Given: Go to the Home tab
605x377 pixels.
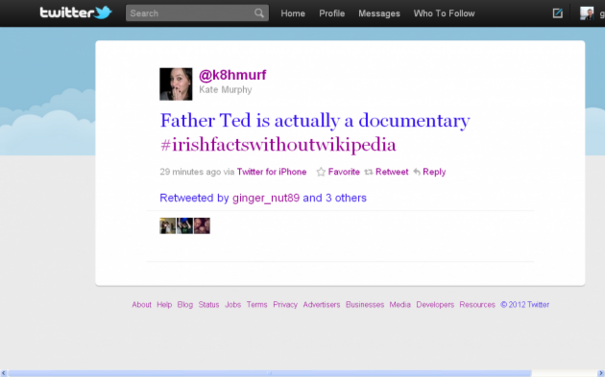Looking at the screenshot, I should pyautogui.click(x=293, y=14).
